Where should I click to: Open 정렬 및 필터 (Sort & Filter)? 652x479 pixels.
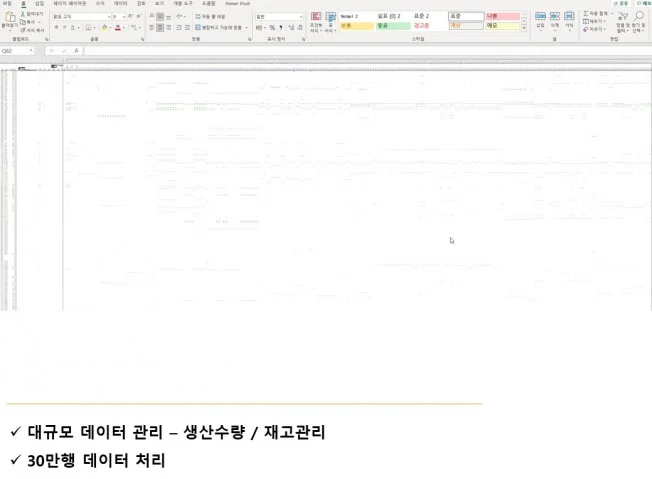[622, 22]
